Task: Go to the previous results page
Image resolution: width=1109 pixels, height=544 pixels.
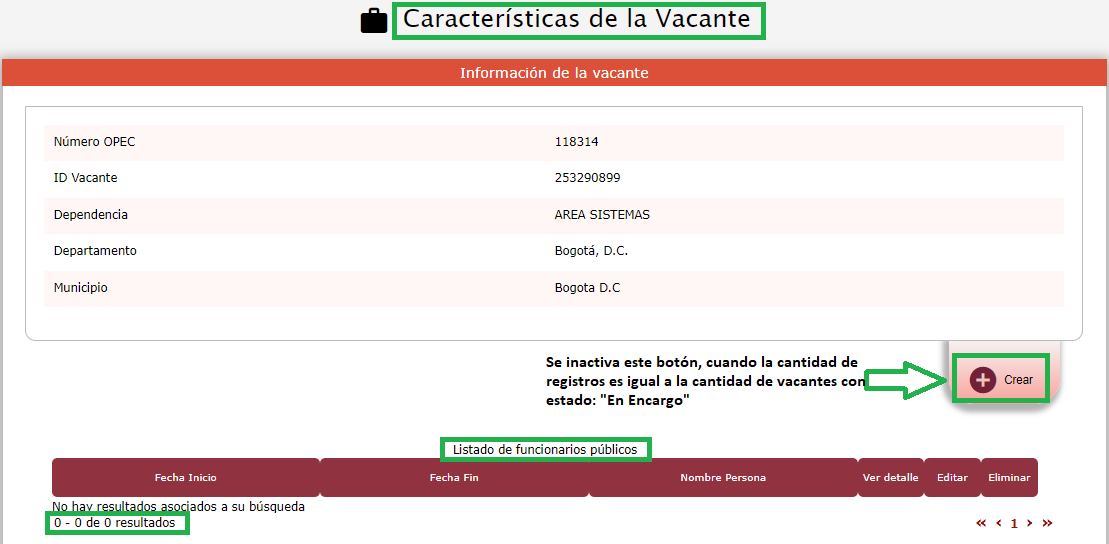Action: point(998,523)
